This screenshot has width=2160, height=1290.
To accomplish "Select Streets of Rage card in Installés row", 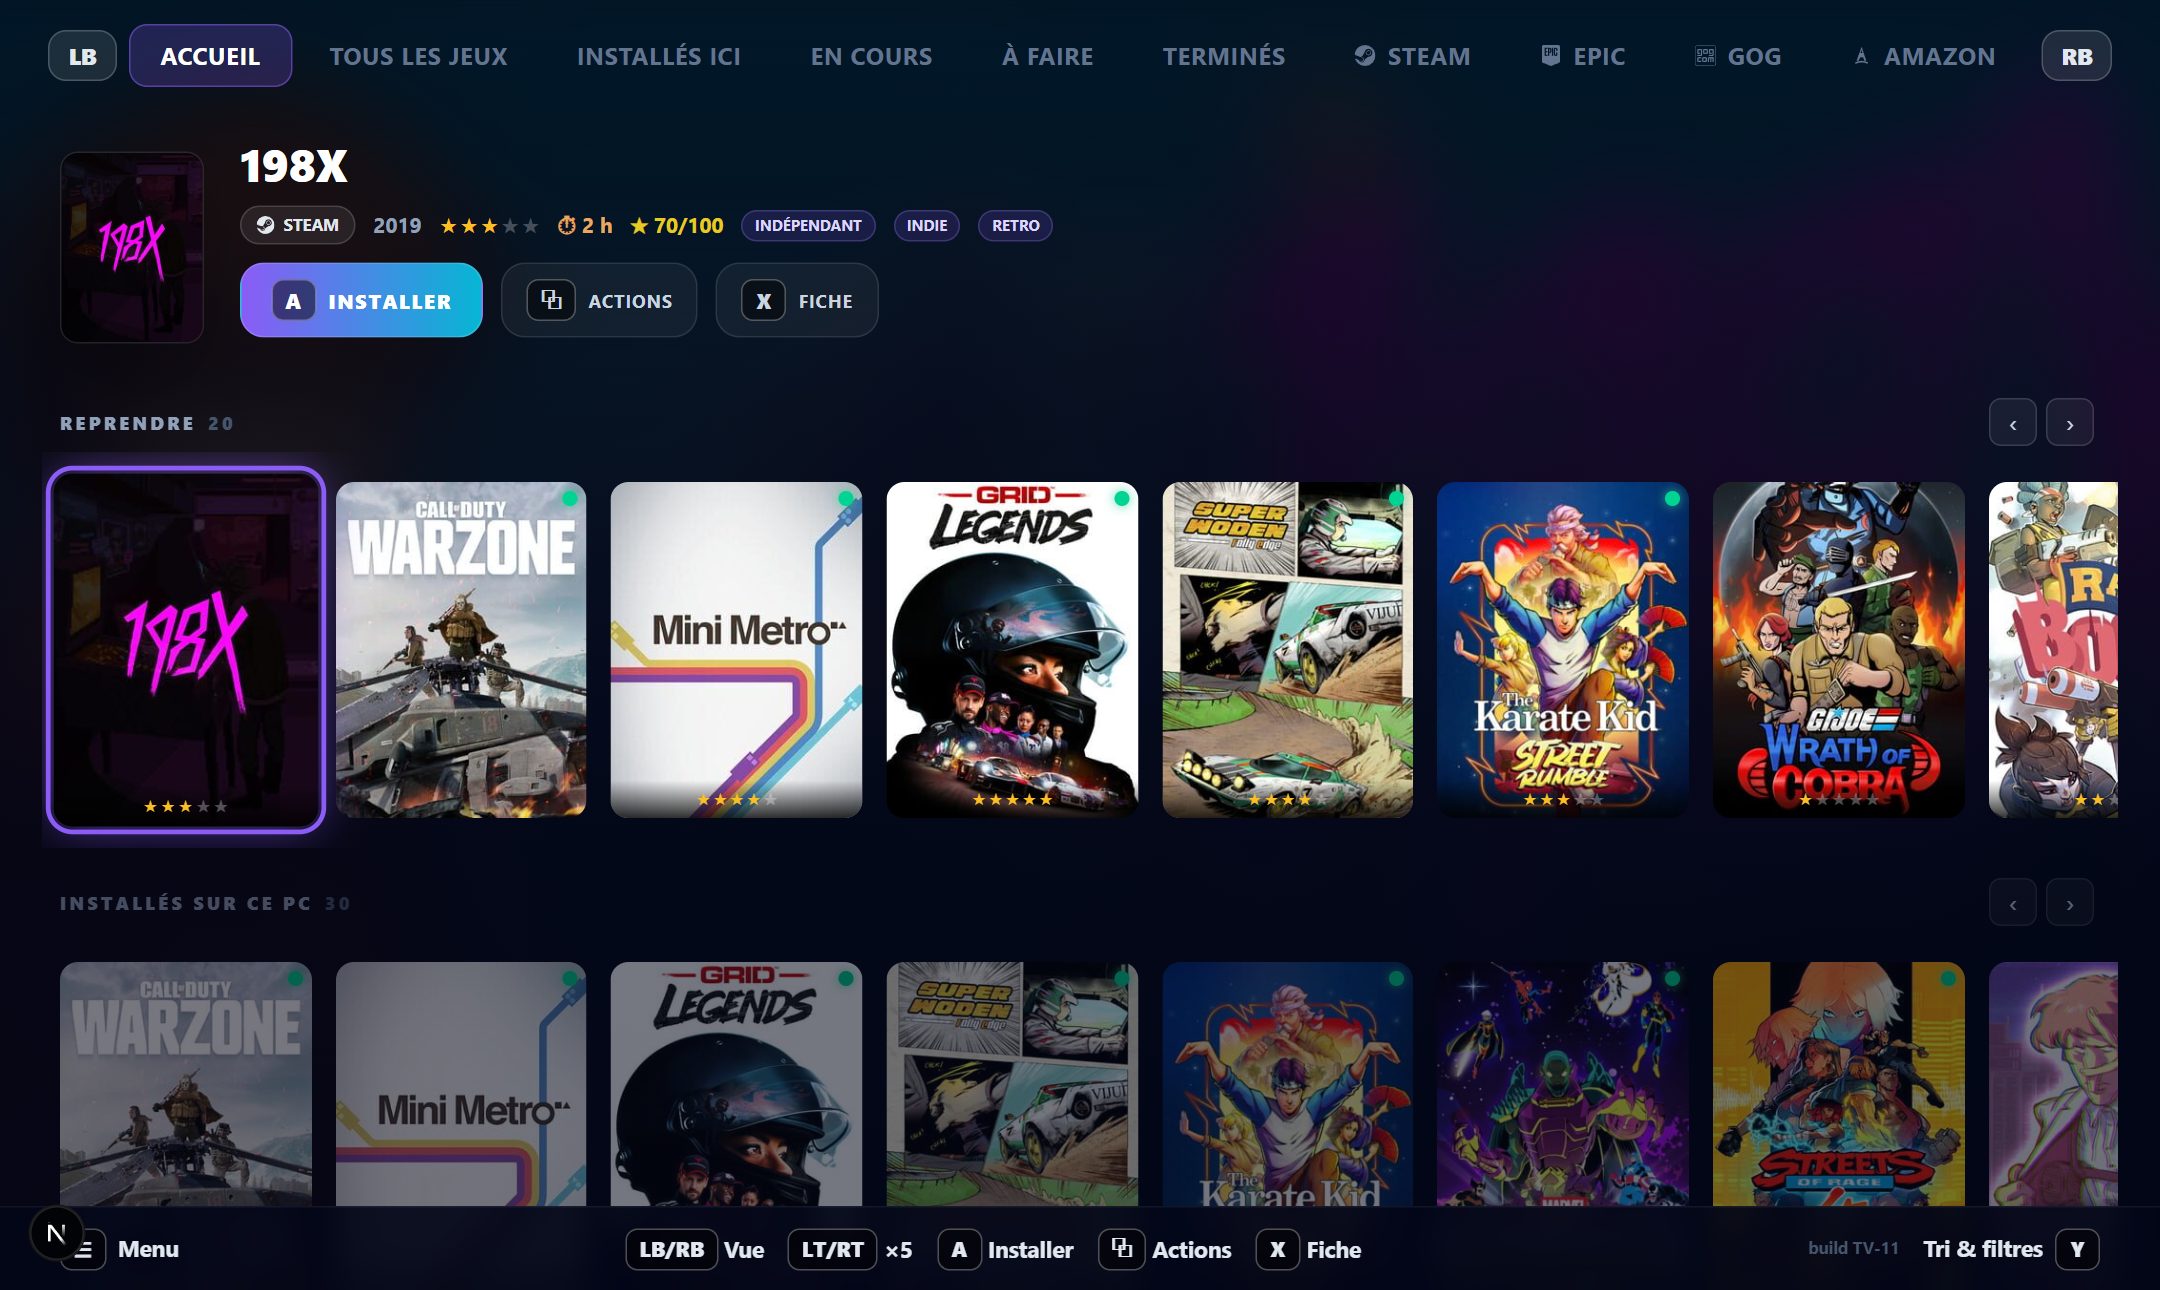I will tap(1839, 1084).
